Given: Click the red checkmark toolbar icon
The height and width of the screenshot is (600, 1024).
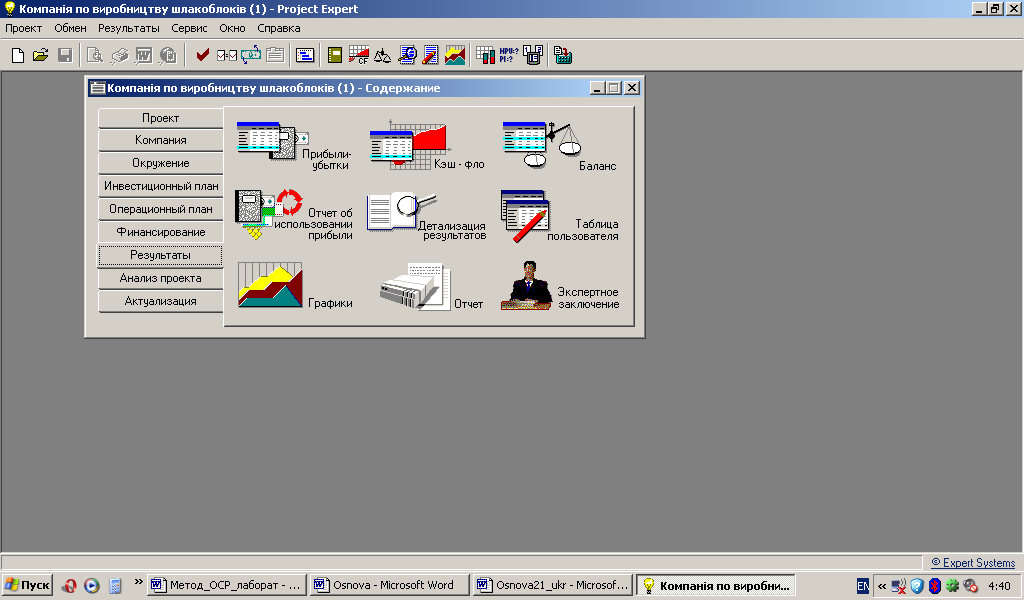Looking at the screenshot, I should click(202, 55).
